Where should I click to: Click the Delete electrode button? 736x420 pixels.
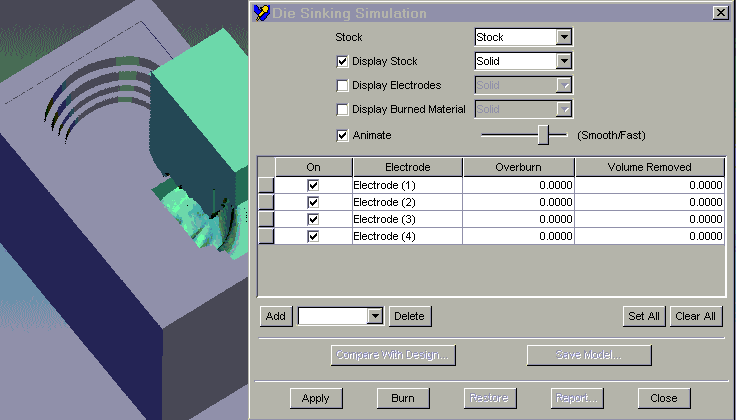(409, 316)
